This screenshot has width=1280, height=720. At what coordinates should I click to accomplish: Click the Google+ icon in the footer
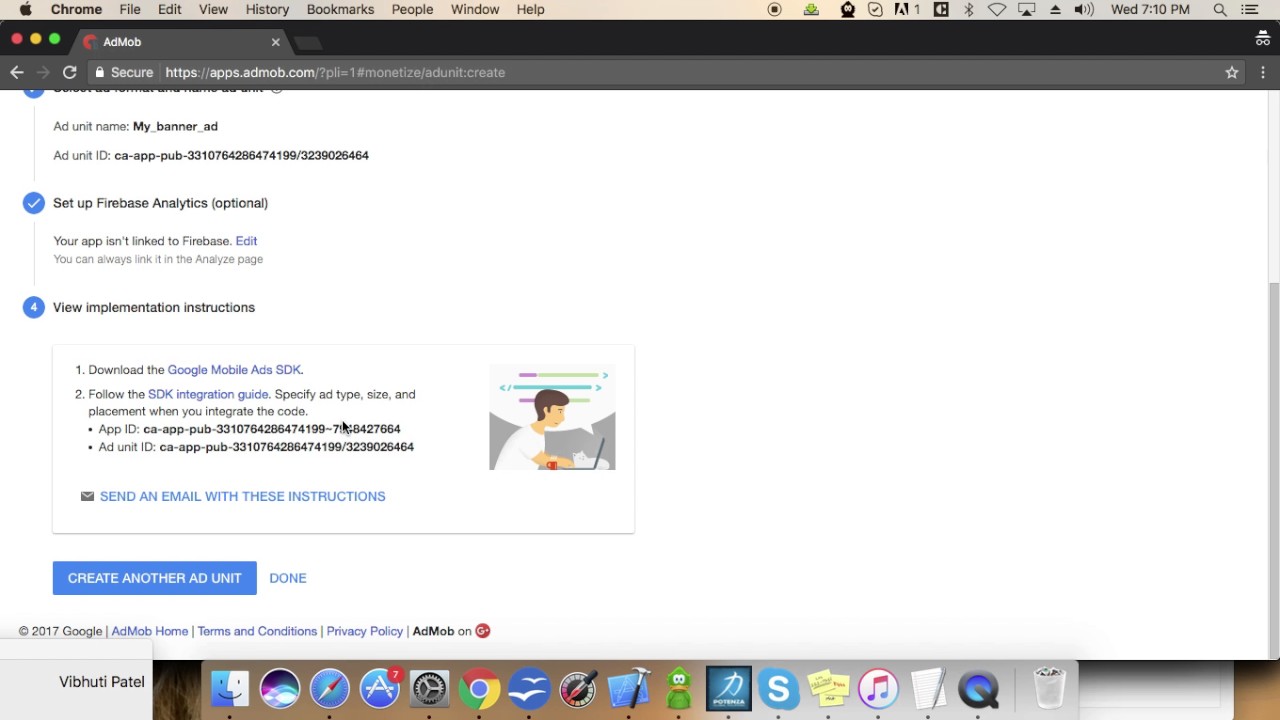coord(483,631)
